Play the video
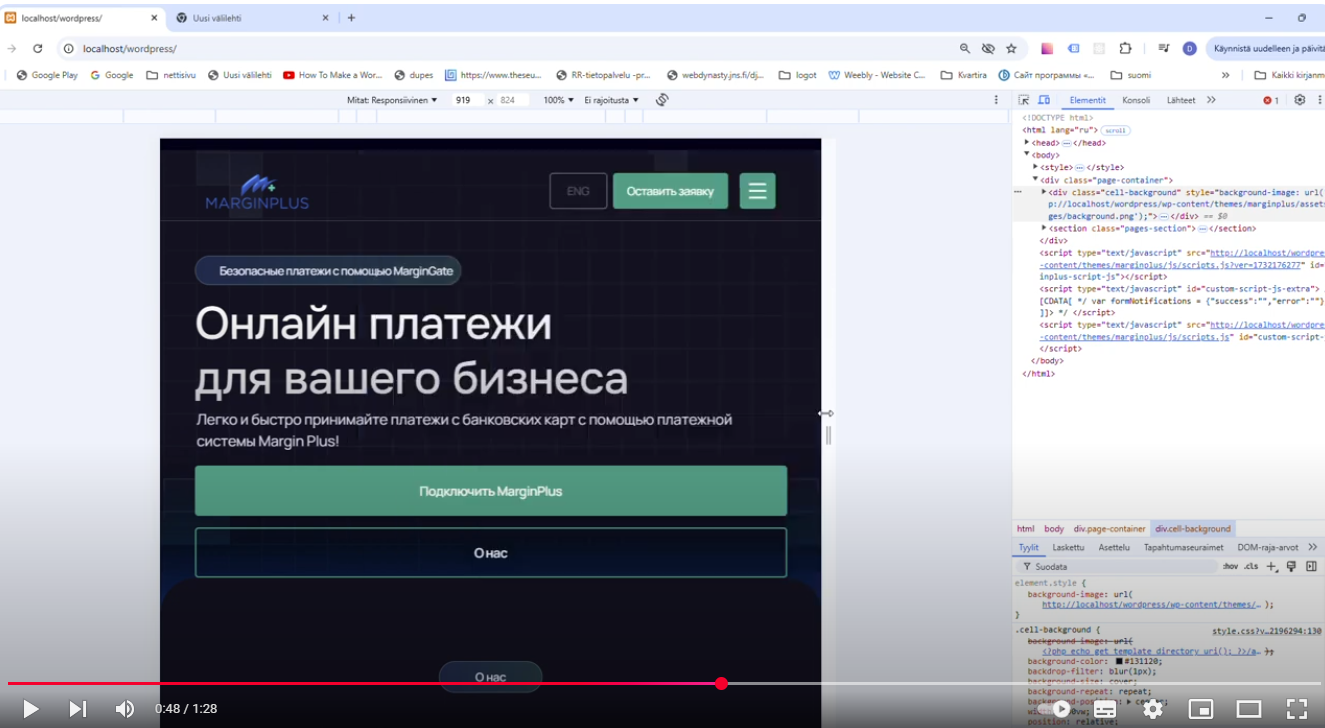This screenshot has height=728, width=1325. [30, 709]
